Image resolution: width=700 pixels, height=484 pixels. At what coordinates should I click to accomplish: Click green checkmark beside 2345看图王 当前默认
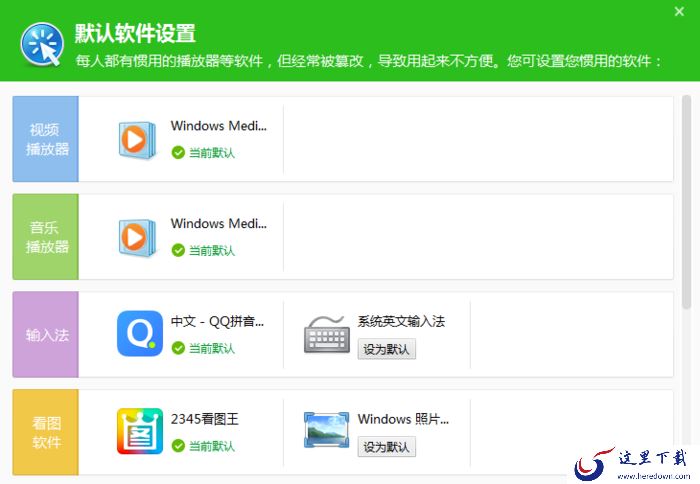tap(178, 446)
